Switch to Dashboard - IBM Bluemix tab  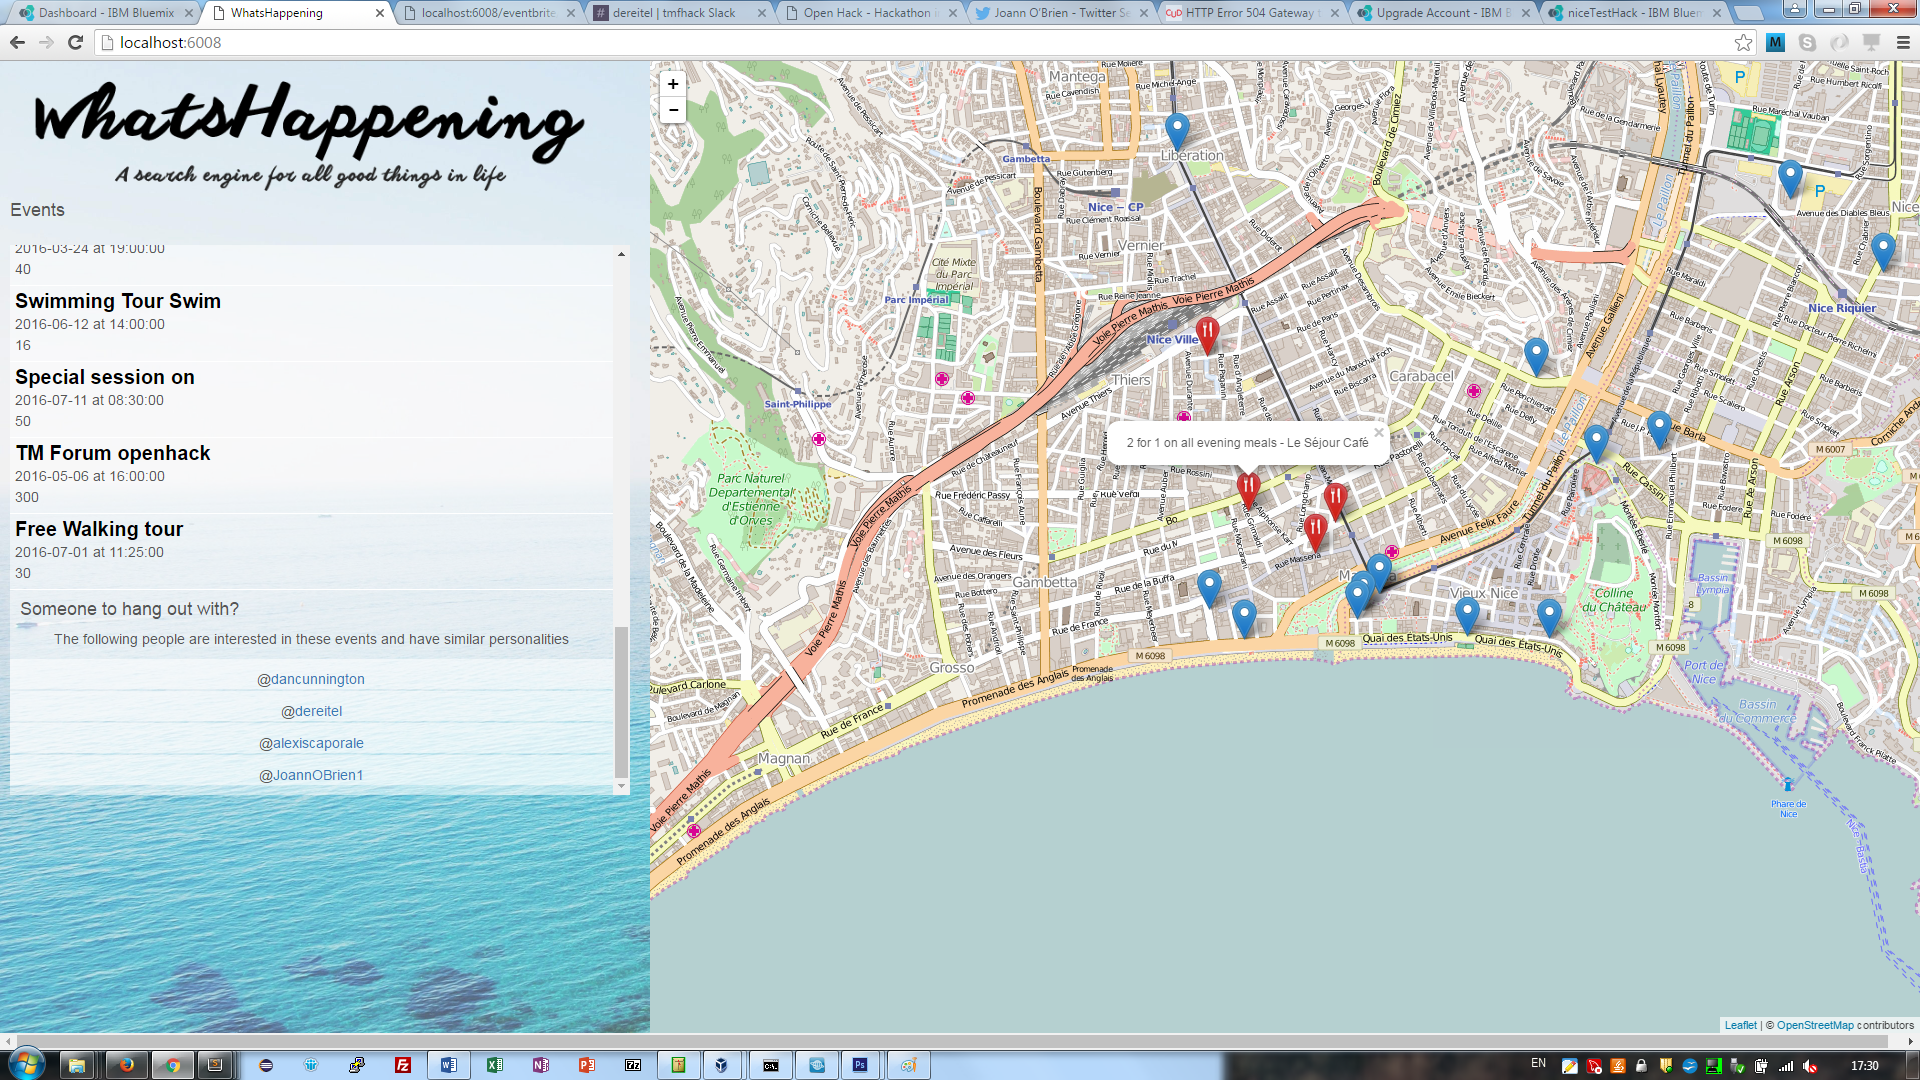106,13
